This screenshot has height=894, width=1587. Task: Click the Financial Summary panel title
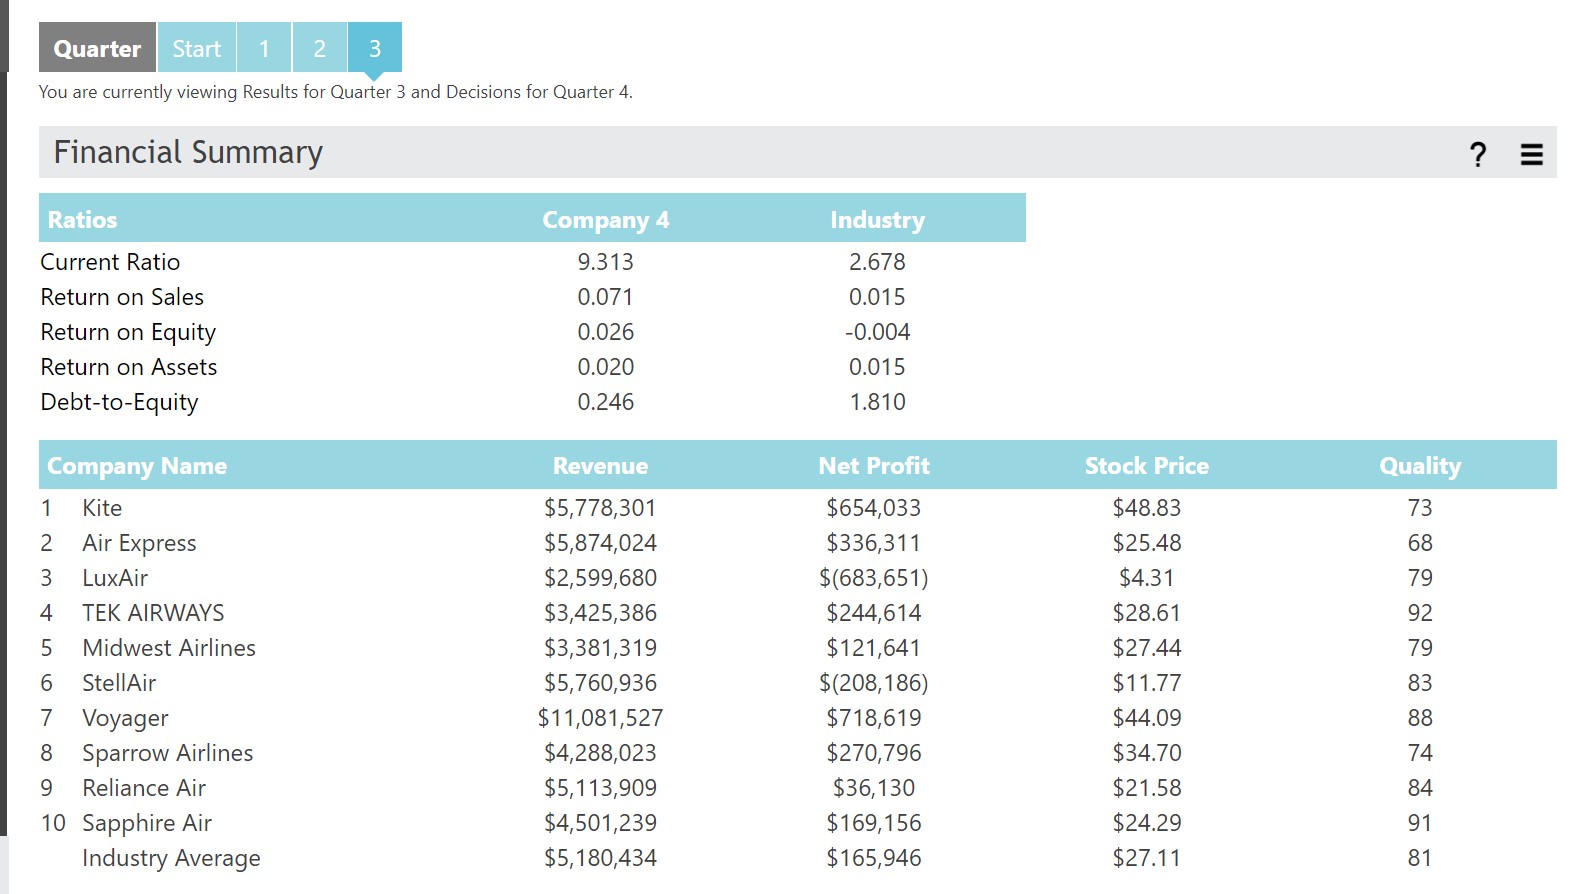point(188,152)
